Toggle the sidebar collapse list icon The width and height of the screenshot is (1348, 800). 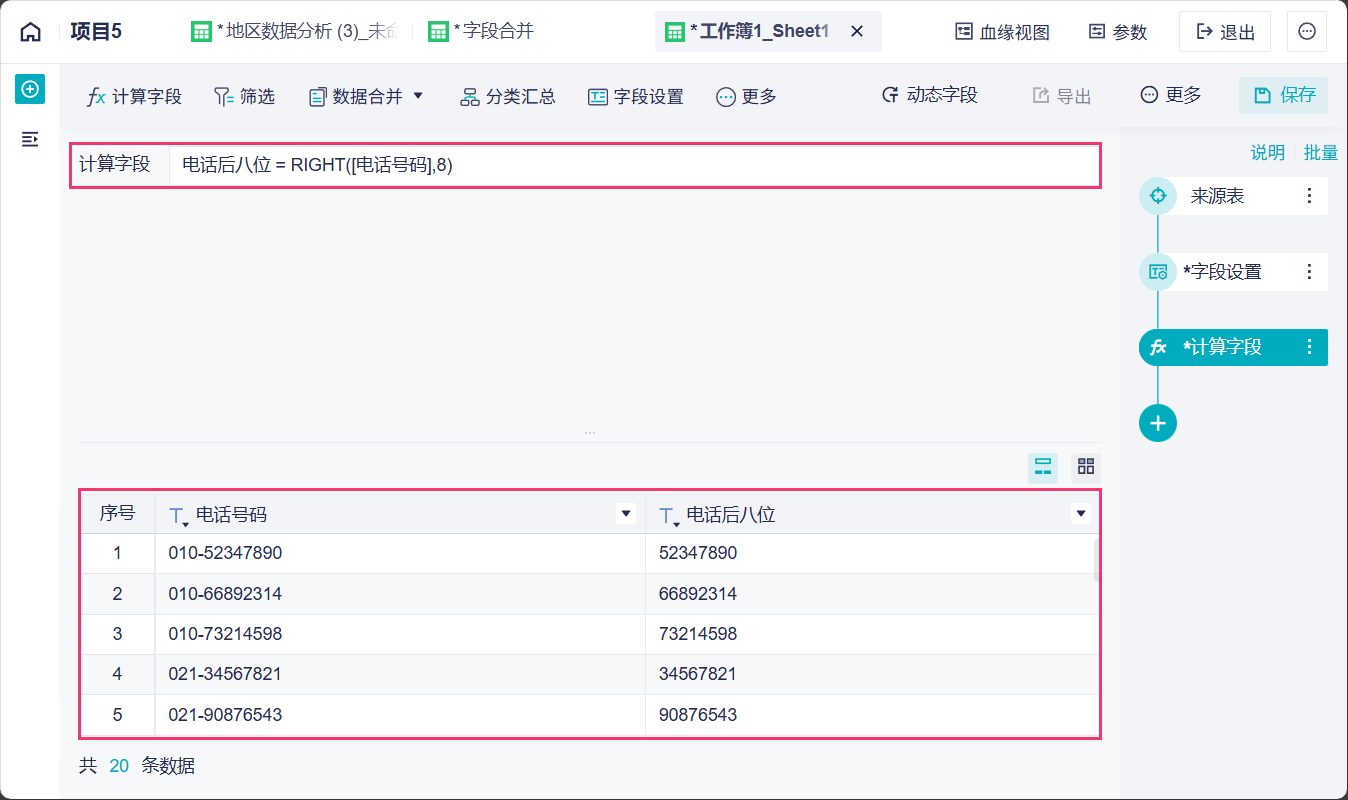tap(30, 139)
